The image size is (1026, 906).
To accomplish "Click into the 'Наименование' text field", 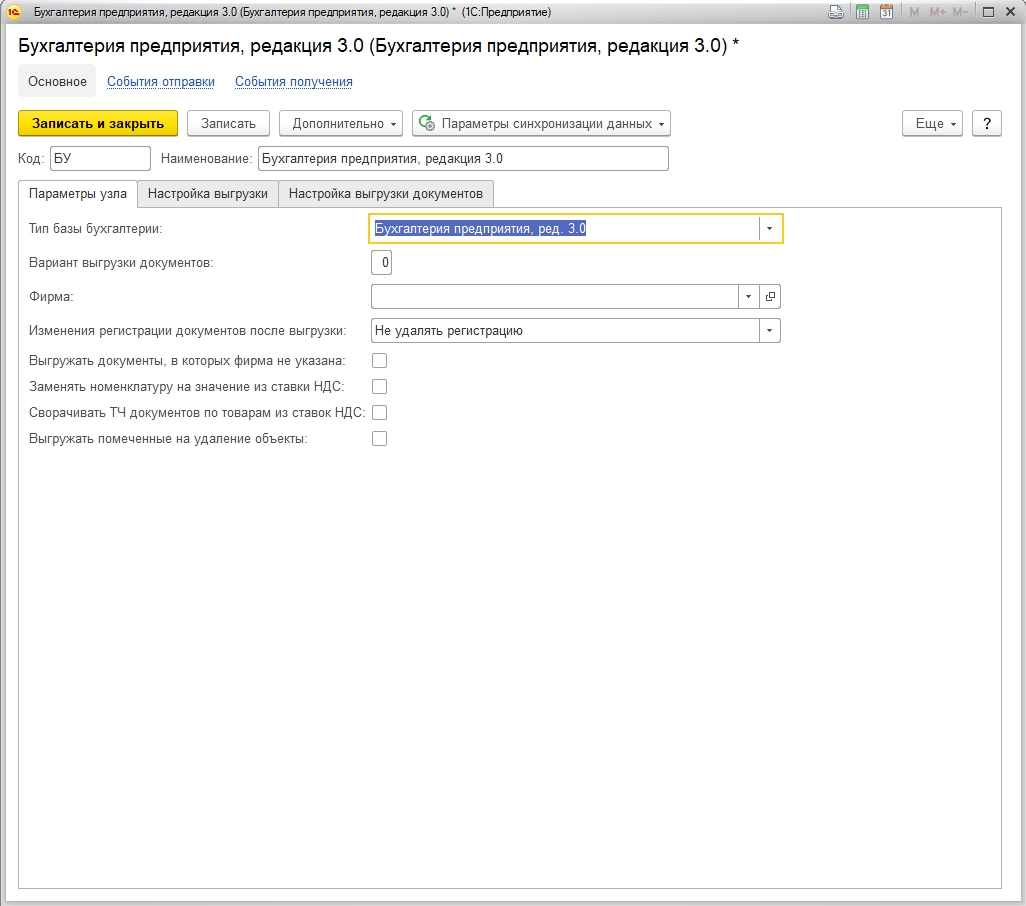I will (462, 159).
